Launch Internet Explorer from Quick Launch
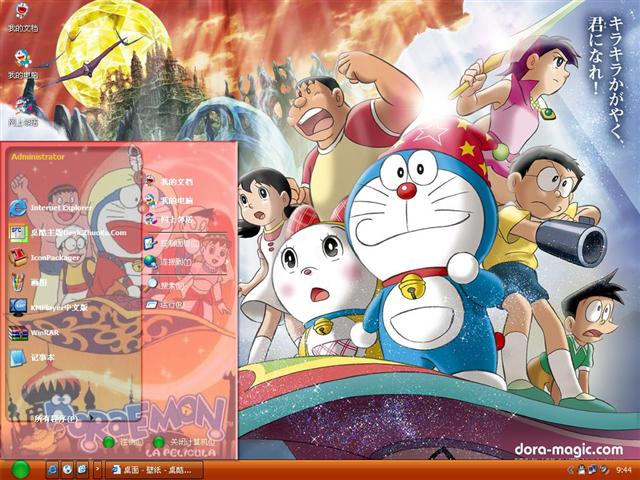640x480 pixels. click(53, 469)
